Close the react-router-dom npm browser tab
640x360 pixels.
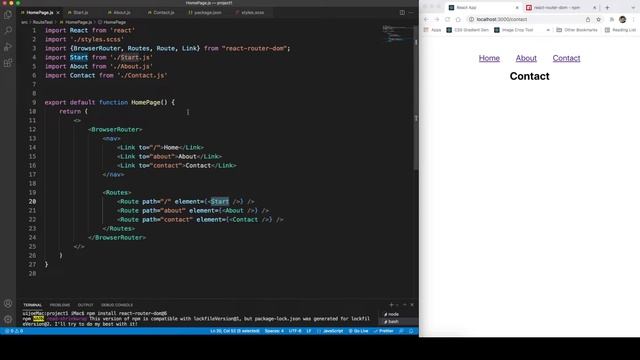(x=594, y=7)
